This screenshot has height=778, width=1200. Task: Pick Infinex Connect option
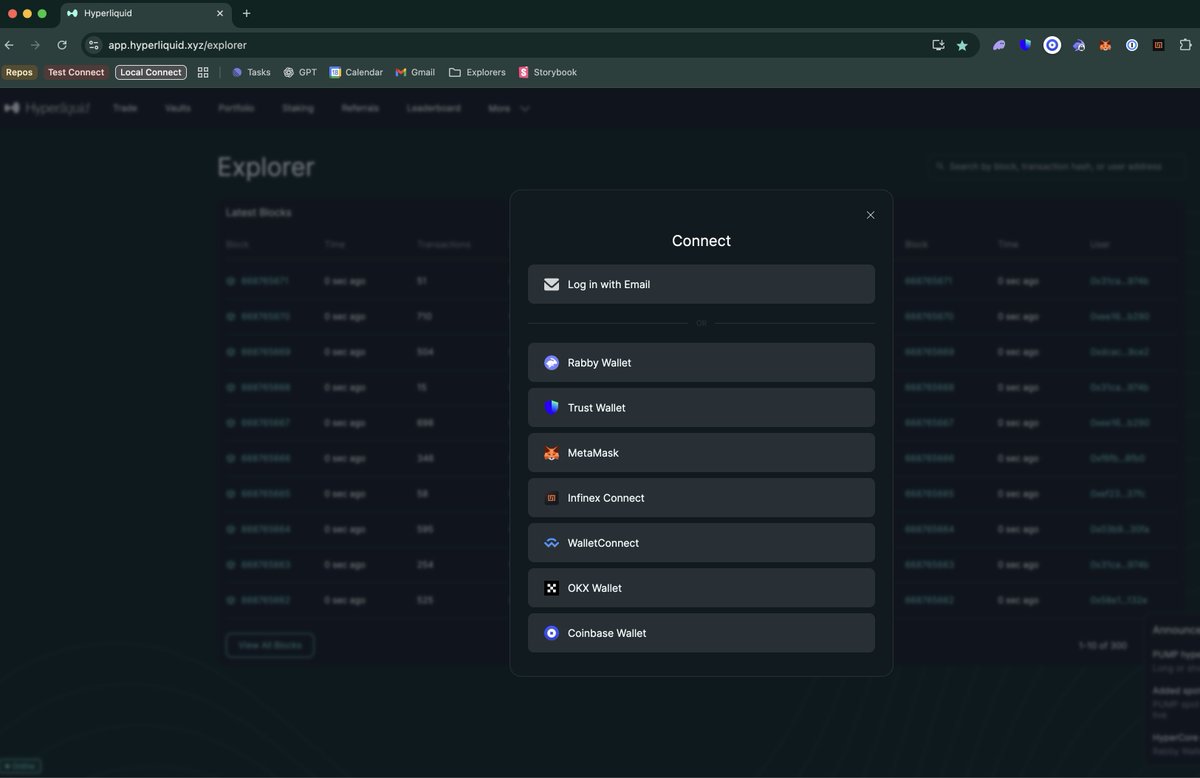[x=701, y=498]
